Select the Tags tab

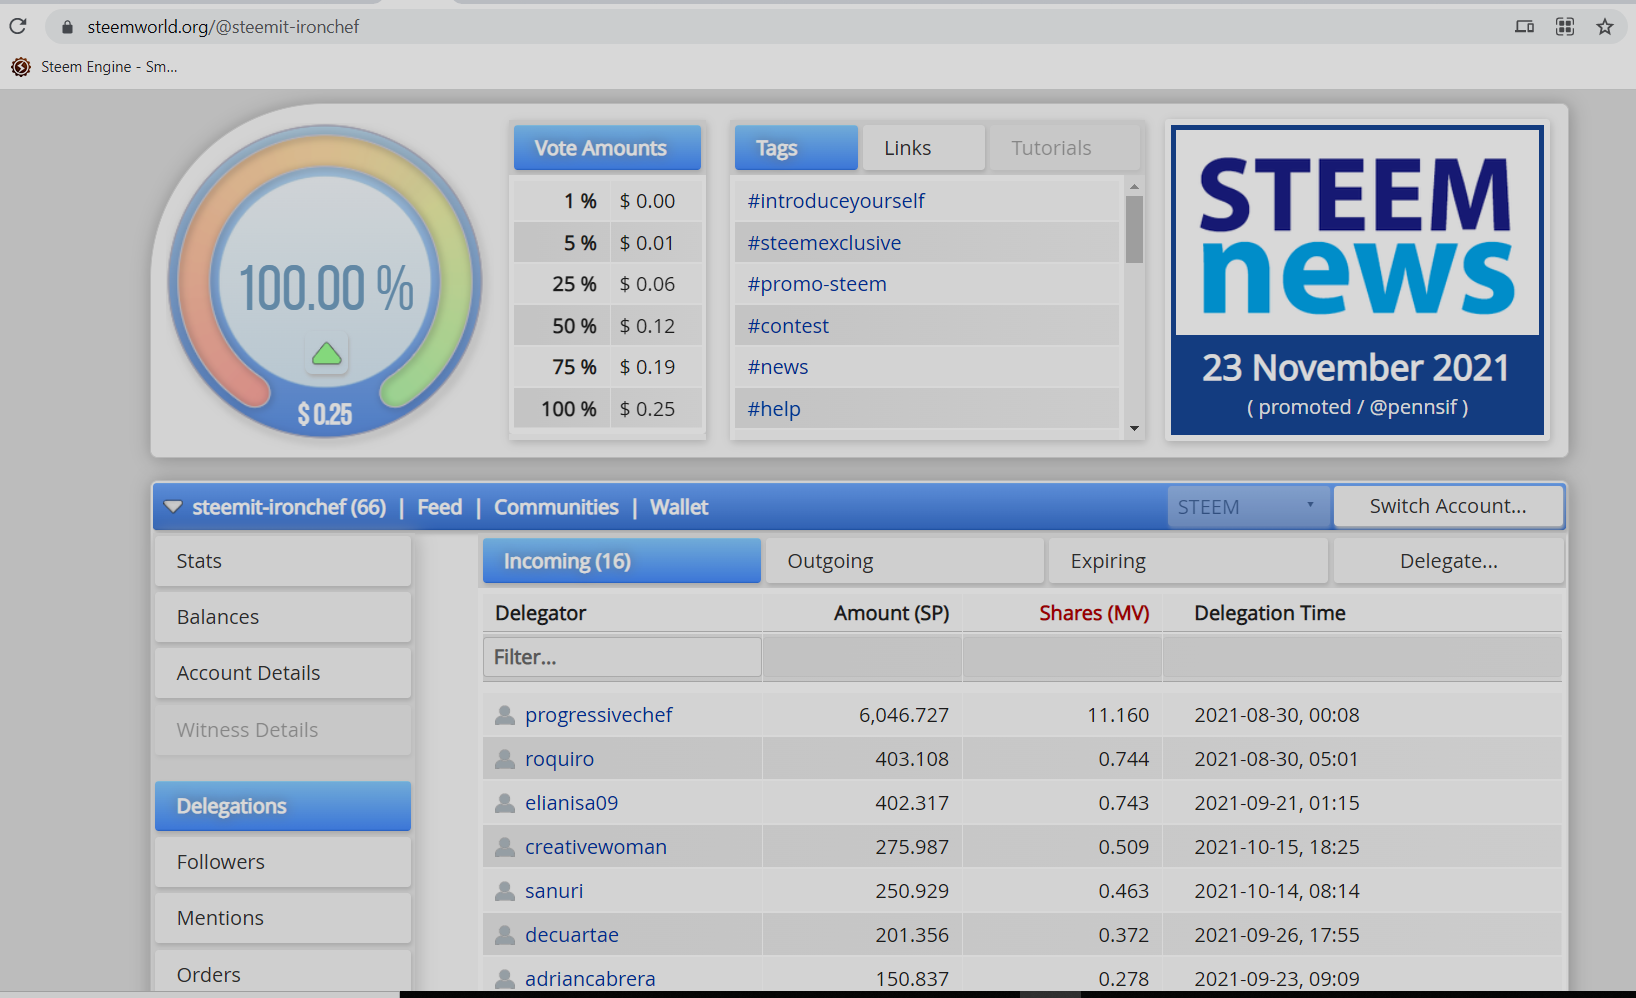pos(796,148)
